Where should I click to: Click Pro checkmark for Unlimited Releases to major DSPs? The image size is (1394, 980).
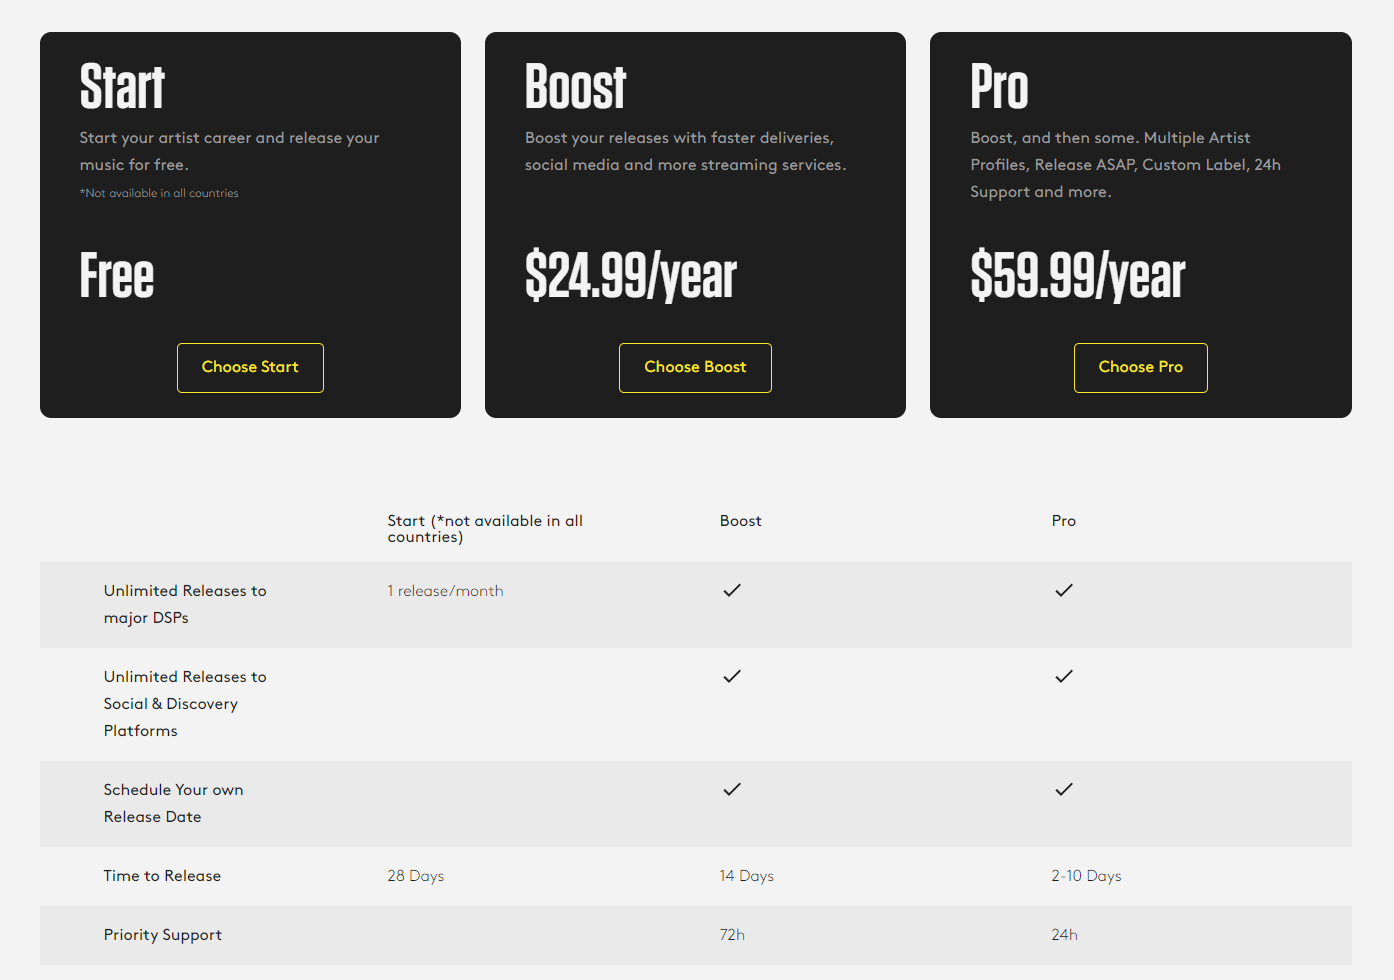click(x=1064, y=590)
